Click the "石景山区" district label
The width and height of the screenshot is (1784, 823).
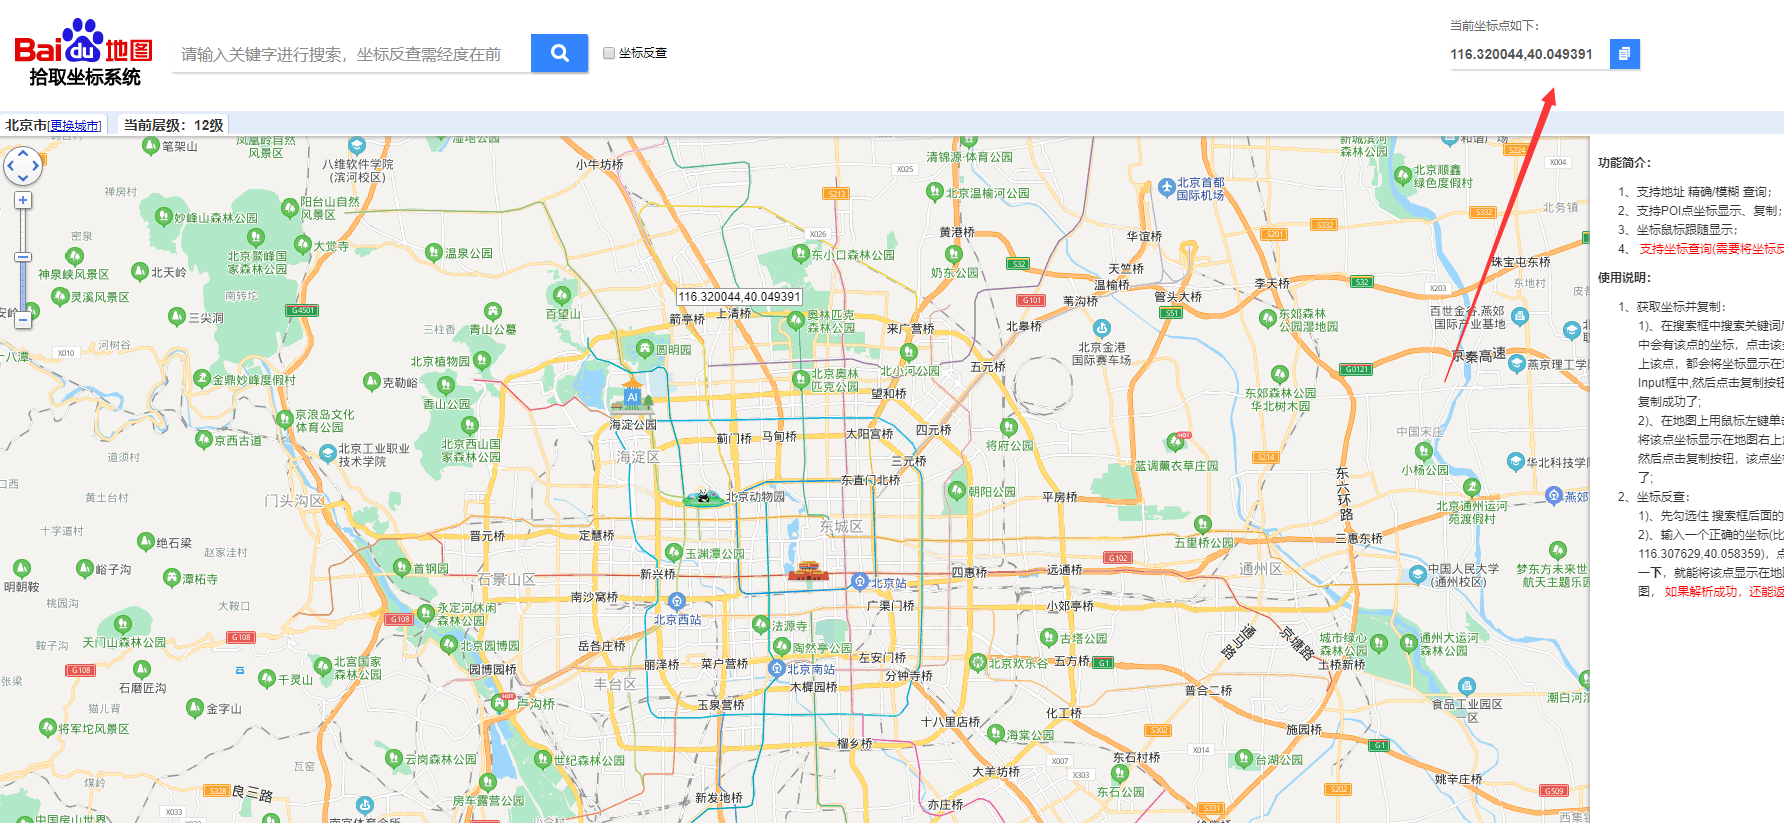point(506,579)
